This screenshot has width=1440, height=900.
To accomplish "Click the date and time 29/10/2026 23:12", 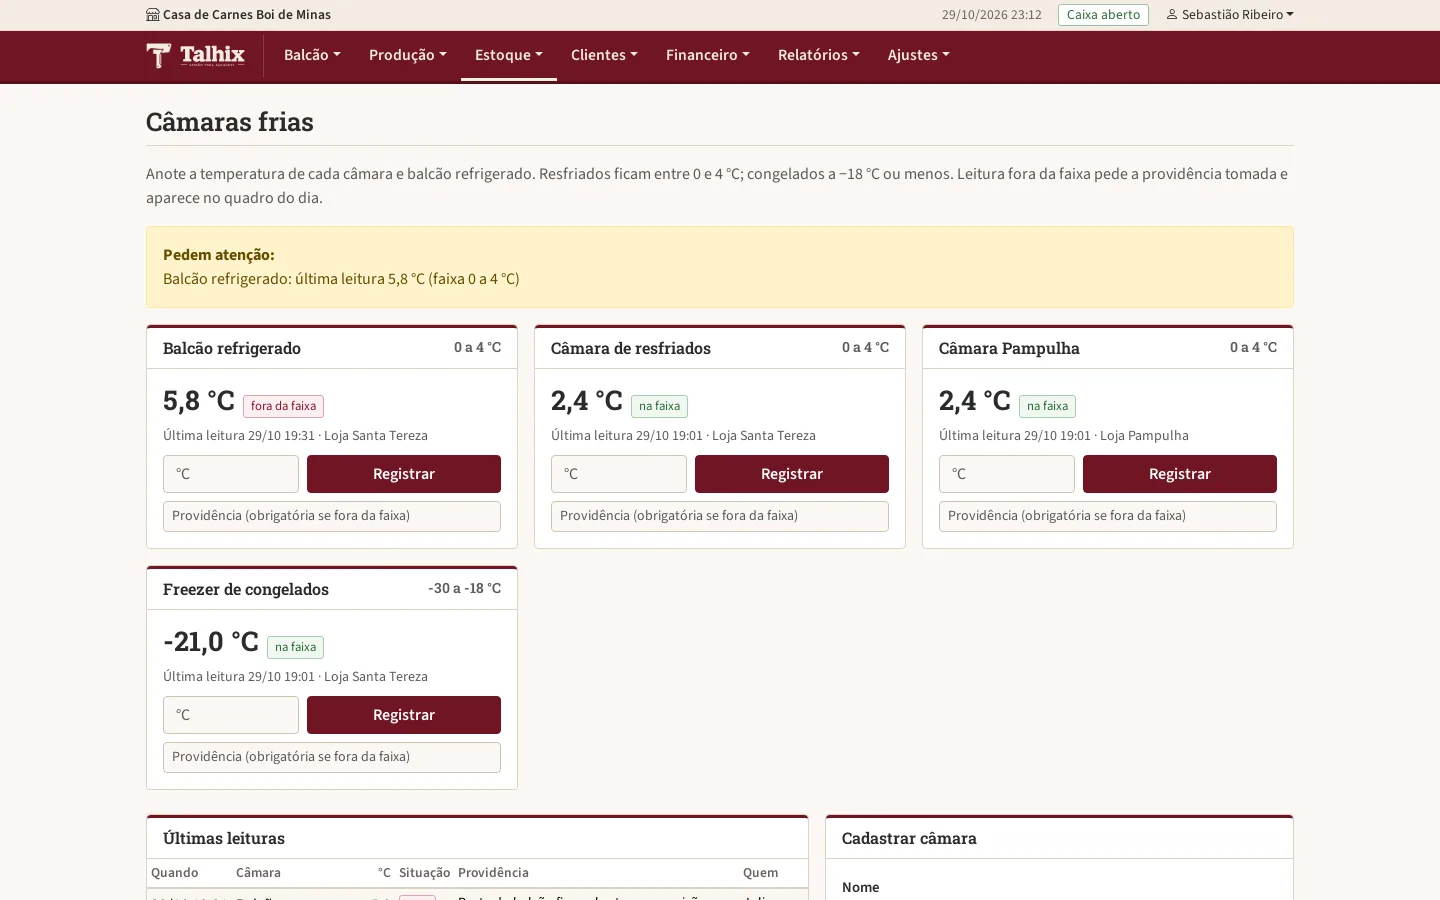I will click(x=992, y=15).
